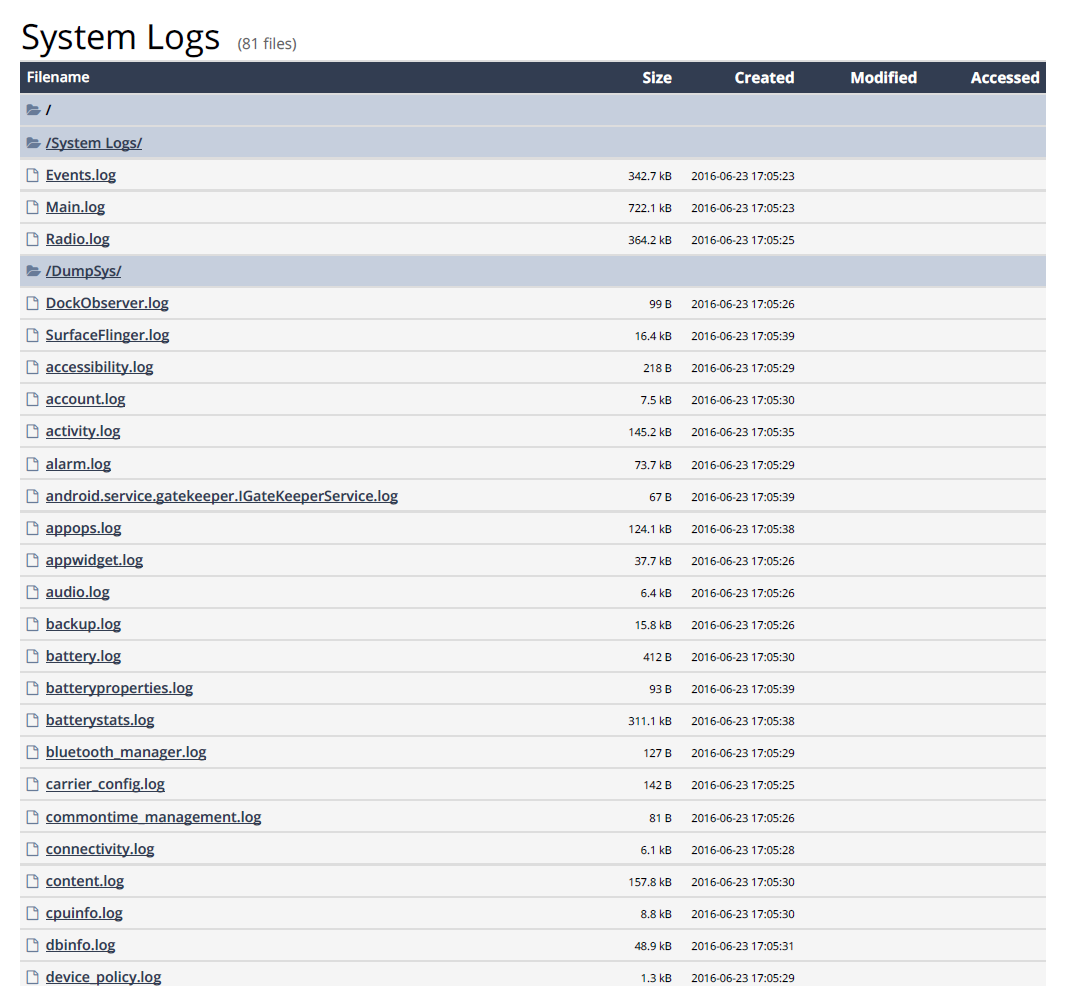Viewport: 1070px width, 986px height.
Task: Click the file icon beside Events.log
Action: click(31, 175)
